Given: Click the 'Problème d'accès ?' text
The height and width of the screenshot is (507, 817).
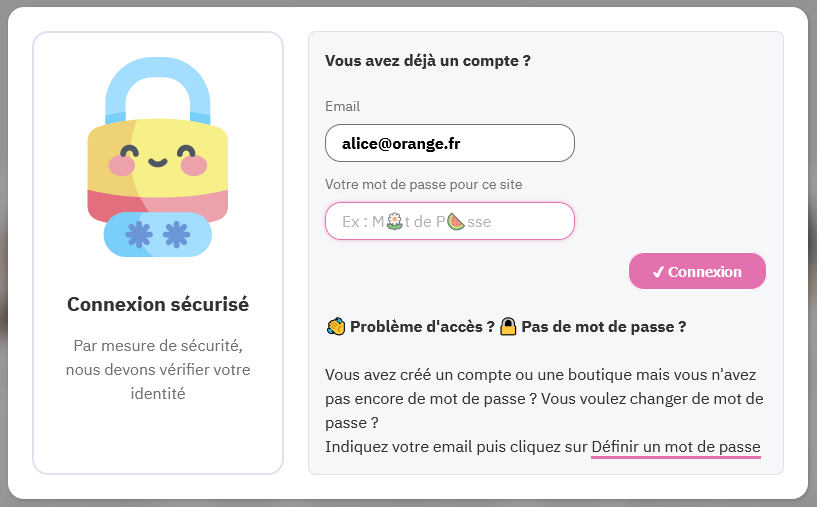Looking at the screenshot, I should point(421,327).
